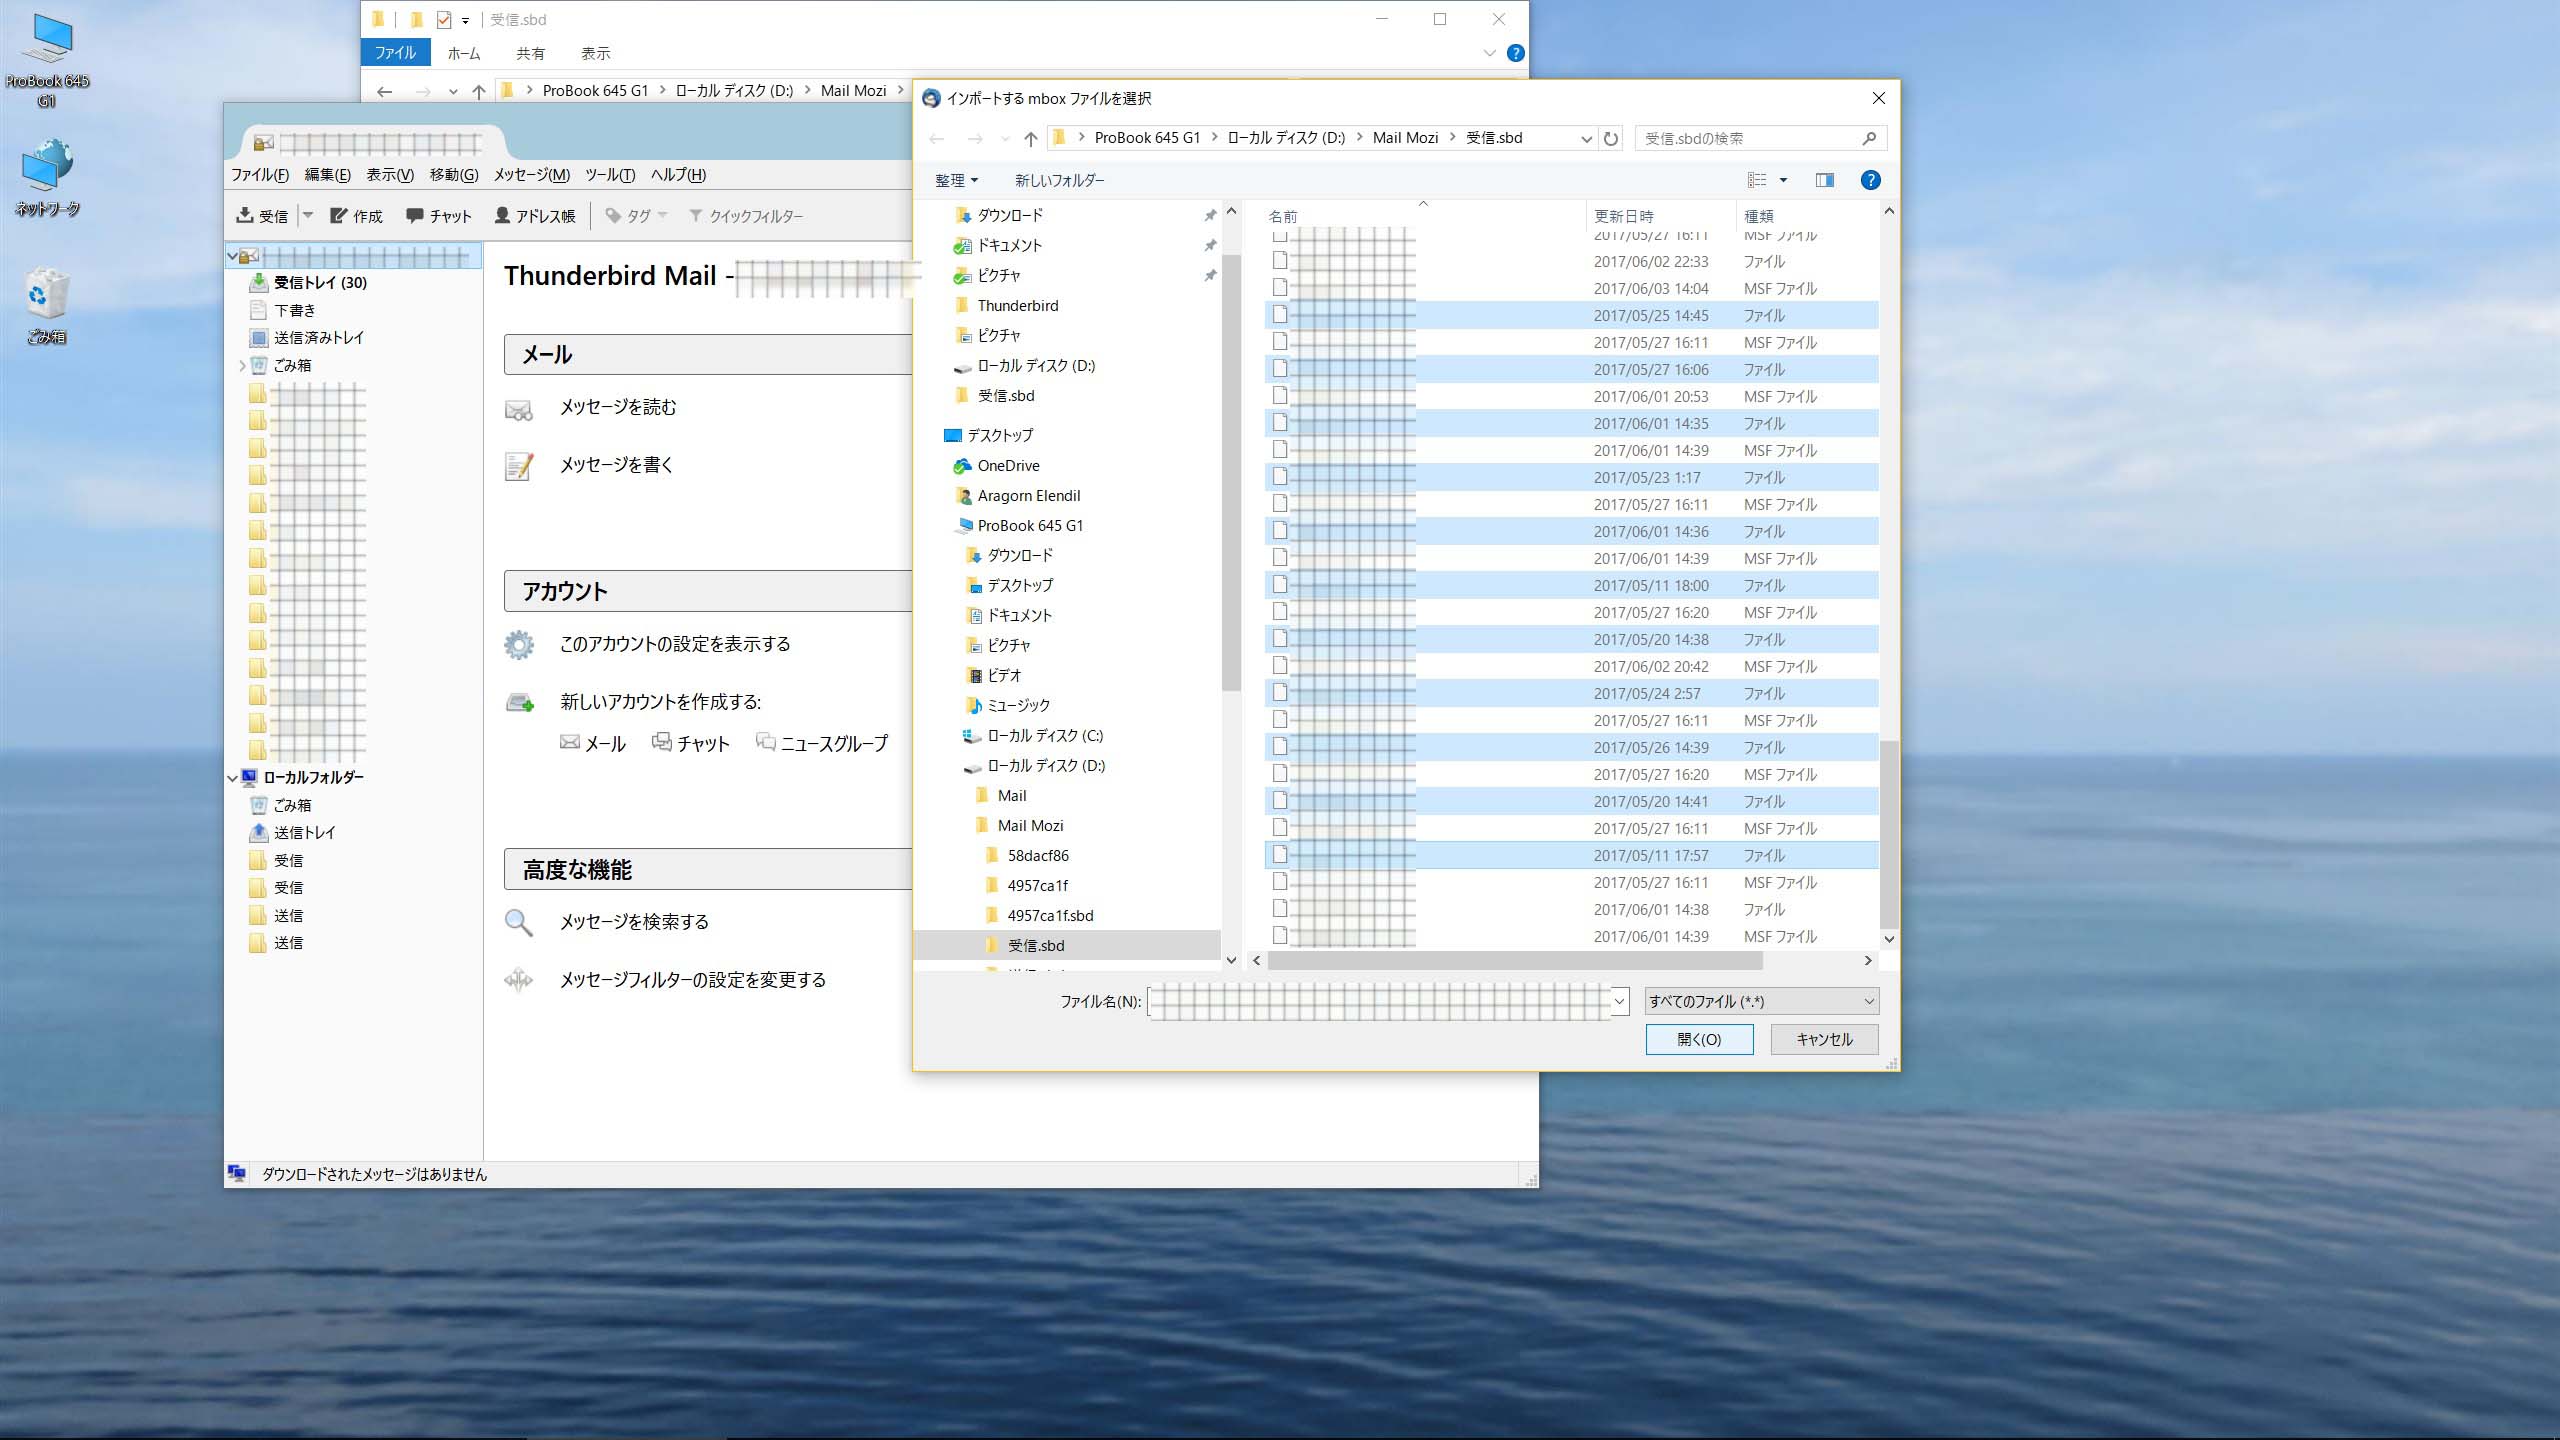Click the Explorer window help icon
2560x1440 pixels.
[1516, 53]
